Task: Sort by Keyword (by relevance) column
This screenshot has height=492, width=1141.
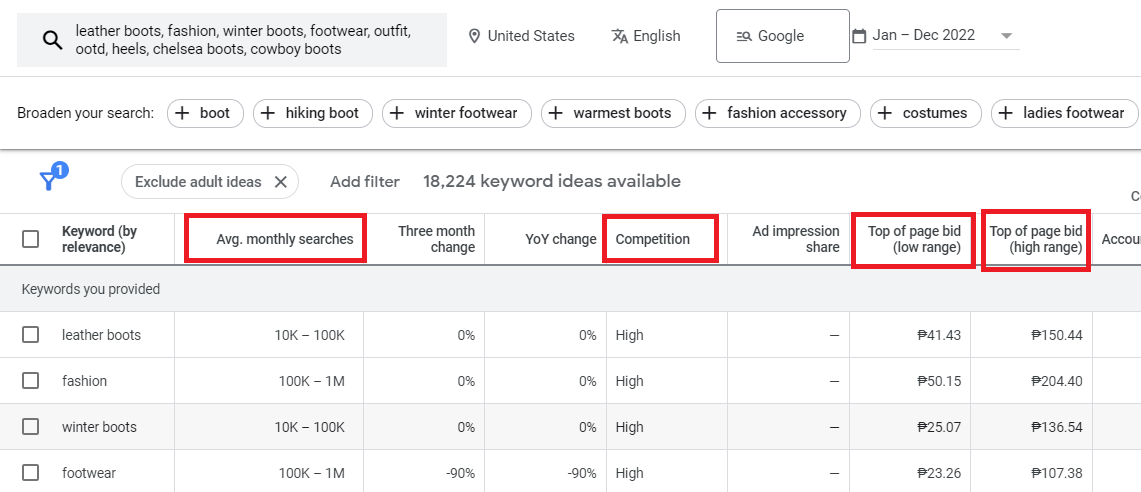Action: [100, 239]
